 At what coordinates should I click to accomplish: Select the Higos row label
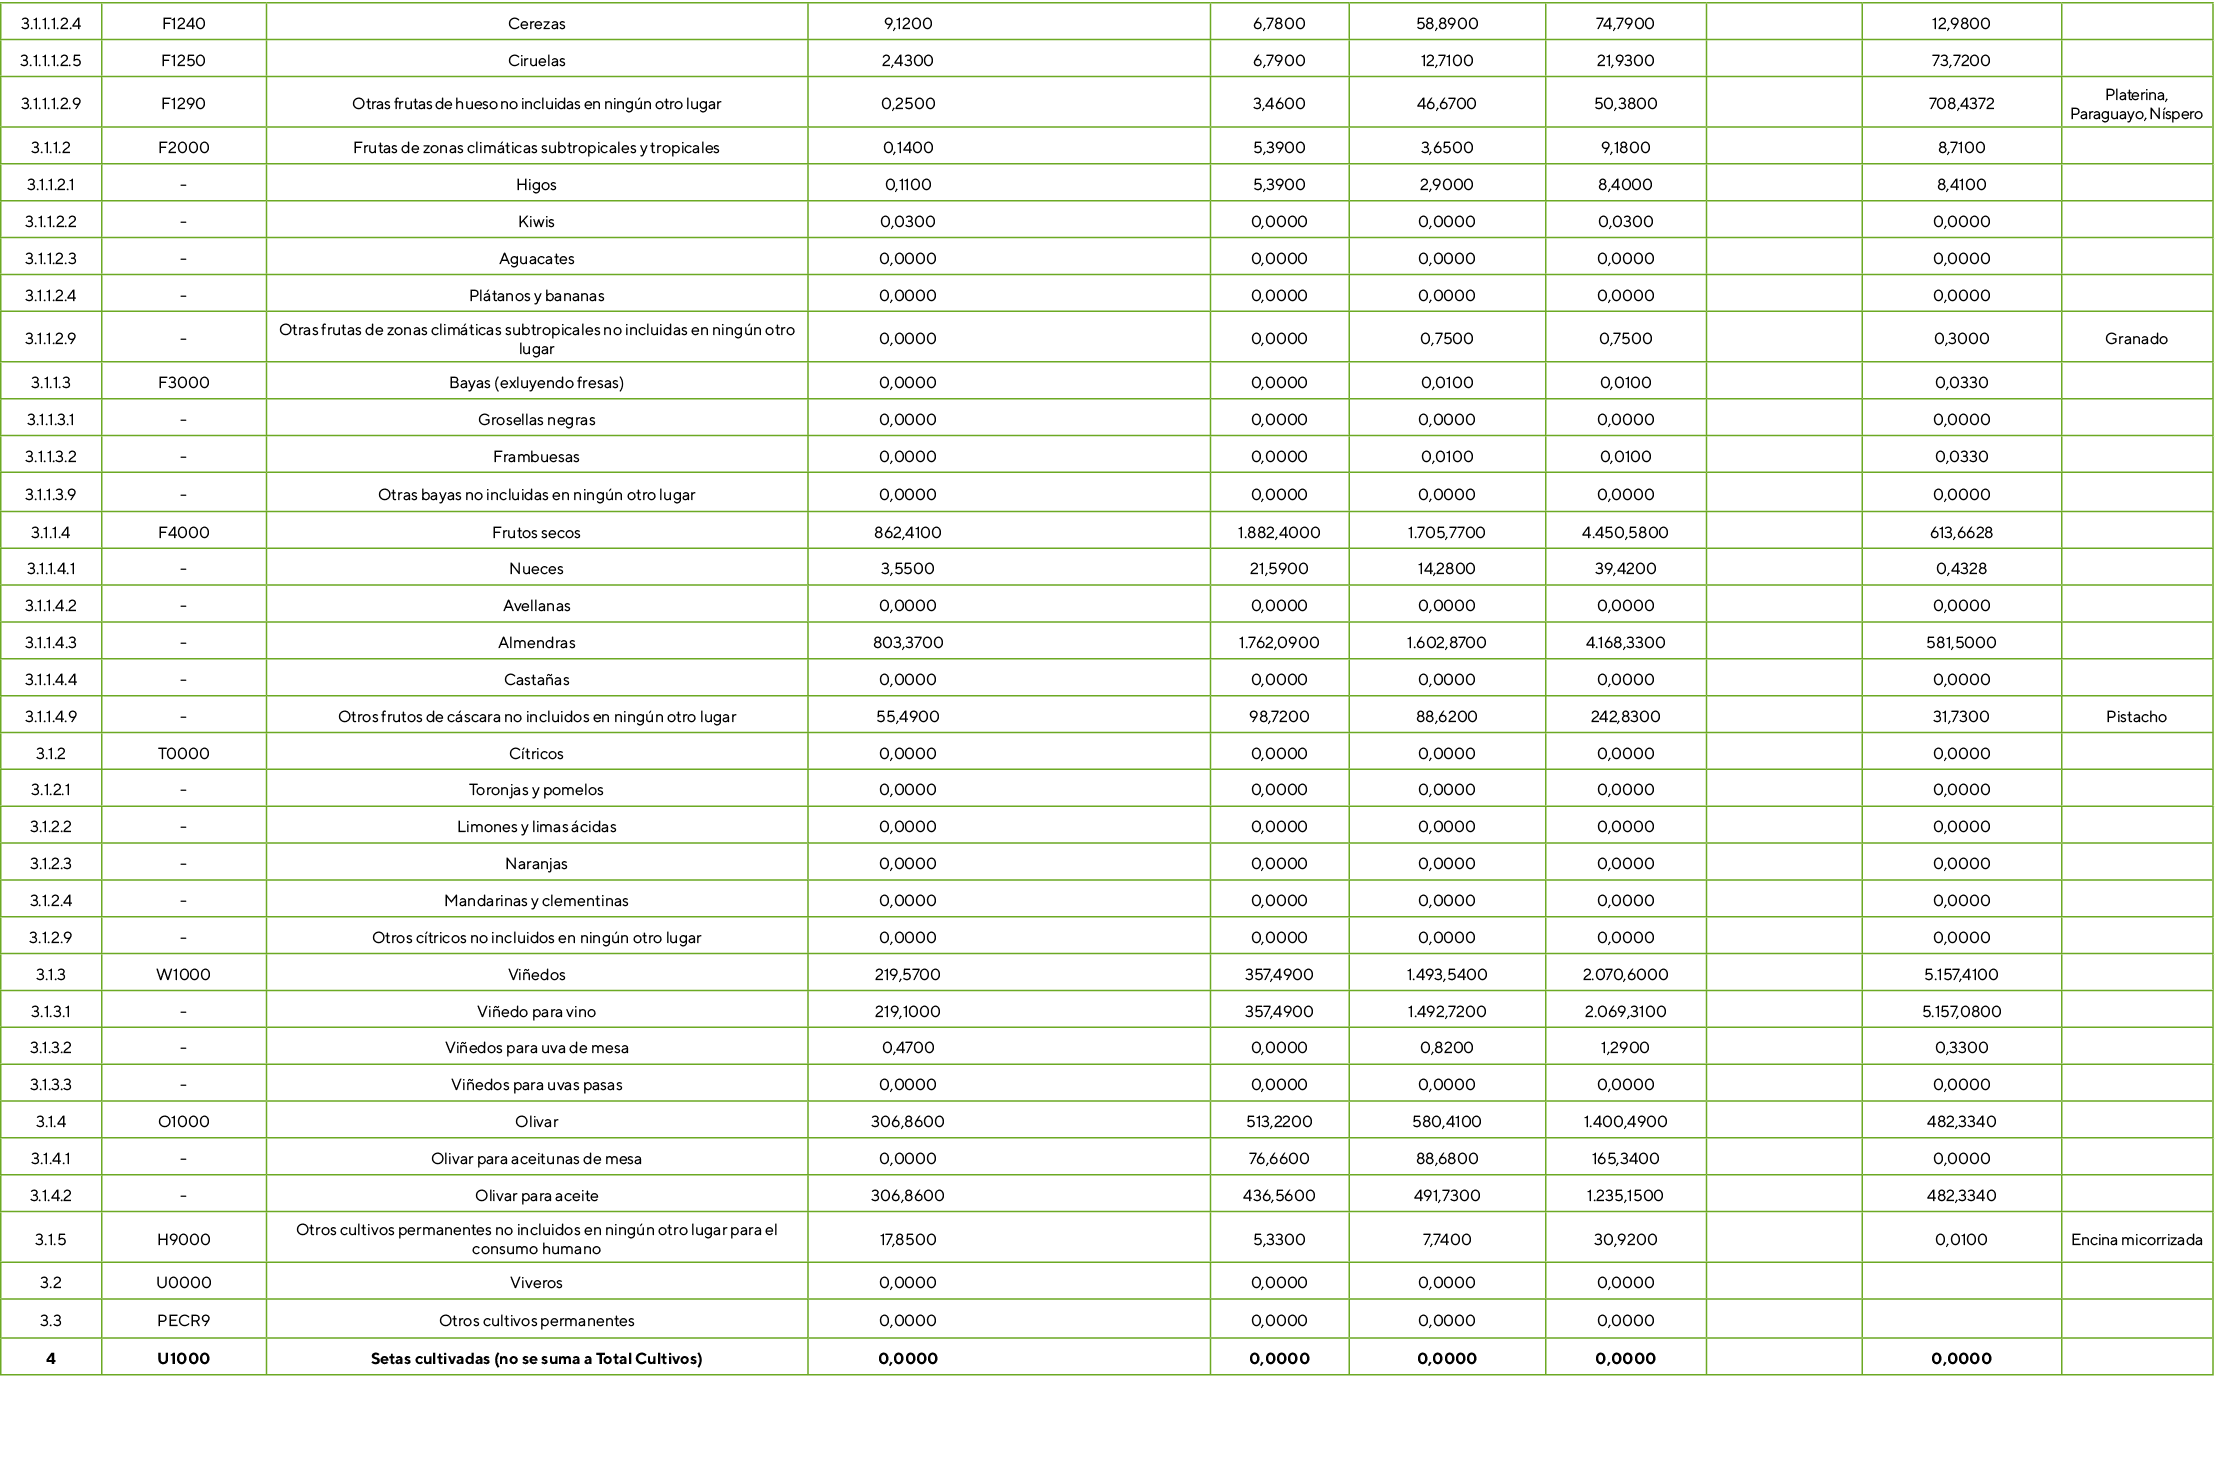tap(536, 184)
